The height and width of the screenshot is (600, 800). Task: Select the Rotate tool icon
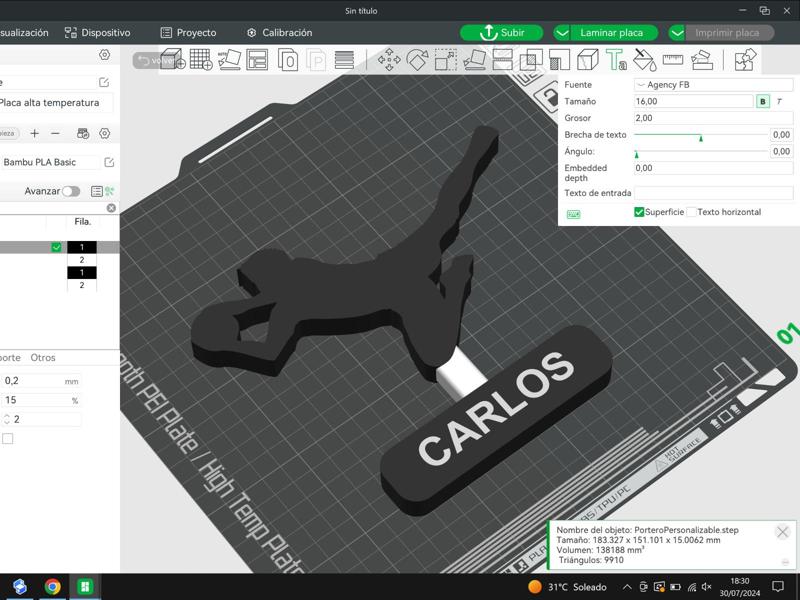[415, 58]
